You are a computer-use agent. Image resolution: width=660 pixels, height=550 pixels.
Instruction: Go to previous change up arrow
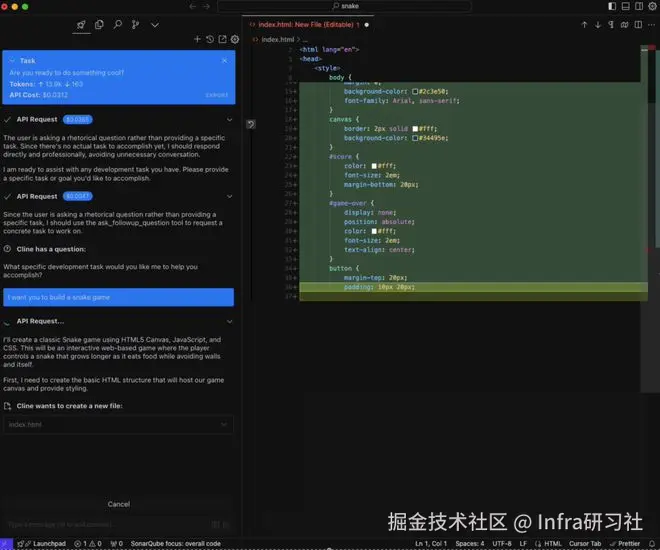tap(584, 25)
